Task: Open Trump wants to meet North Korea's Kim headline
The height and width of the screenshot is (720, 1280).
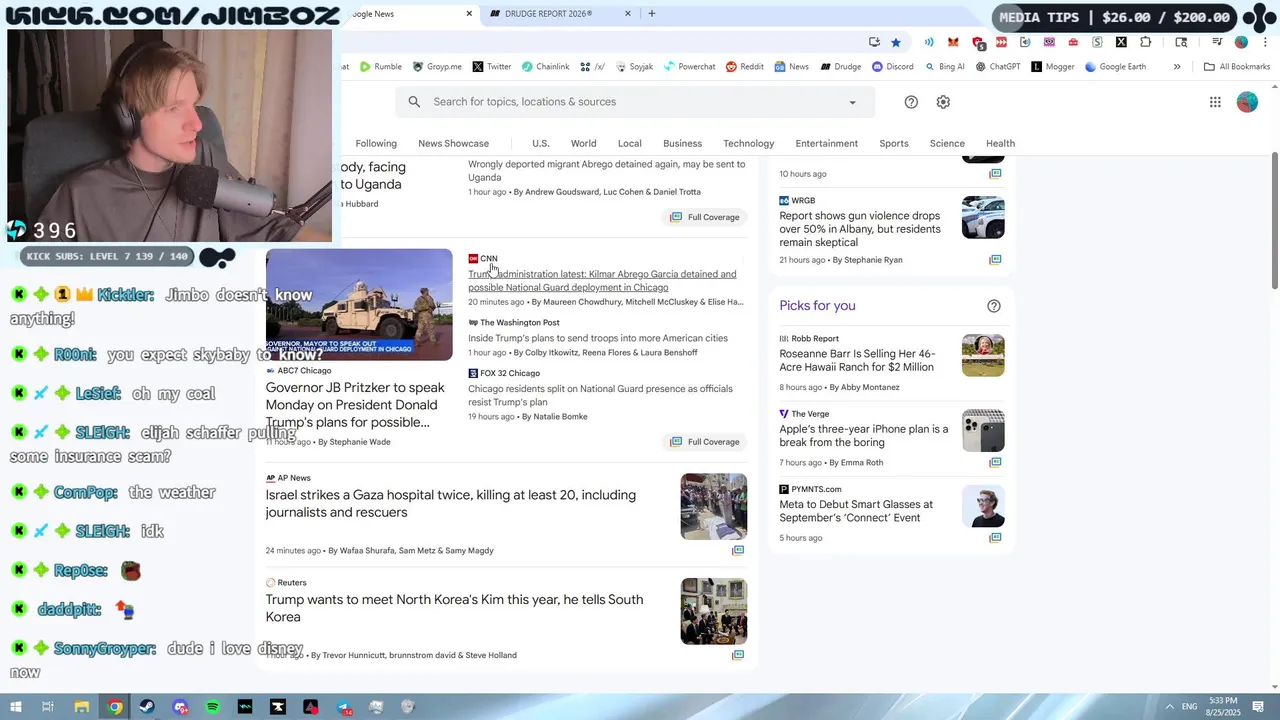Action: coord(454,608)
